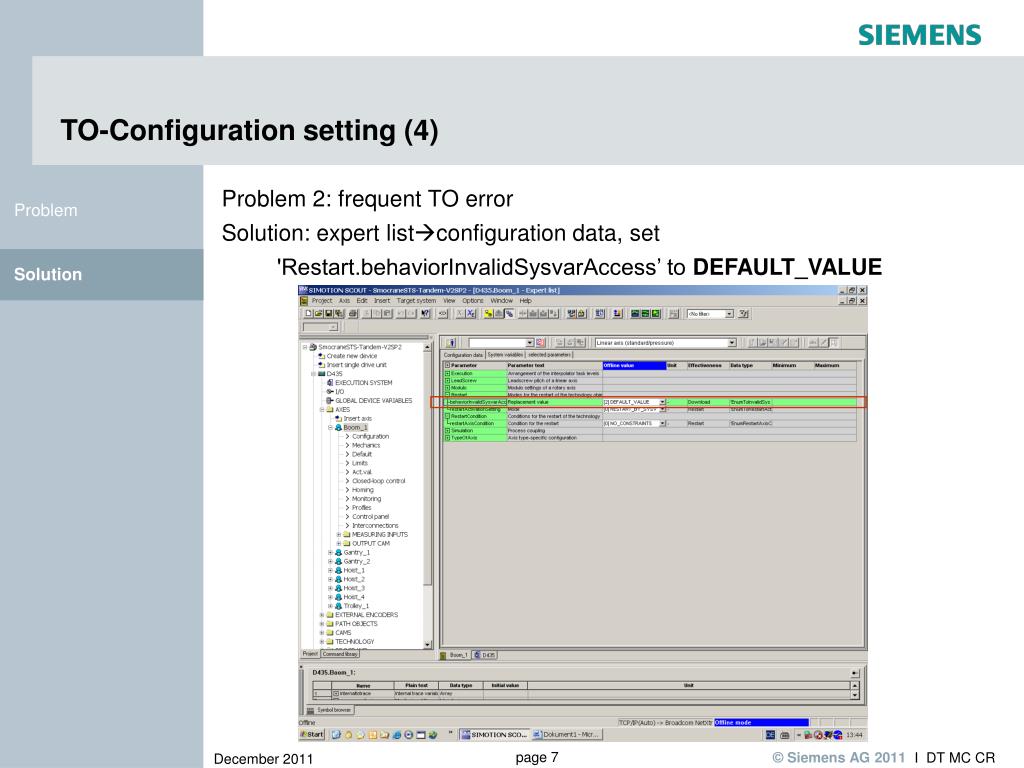Switch to SIMOTION SCOUT taskbar button

point(494,735)
